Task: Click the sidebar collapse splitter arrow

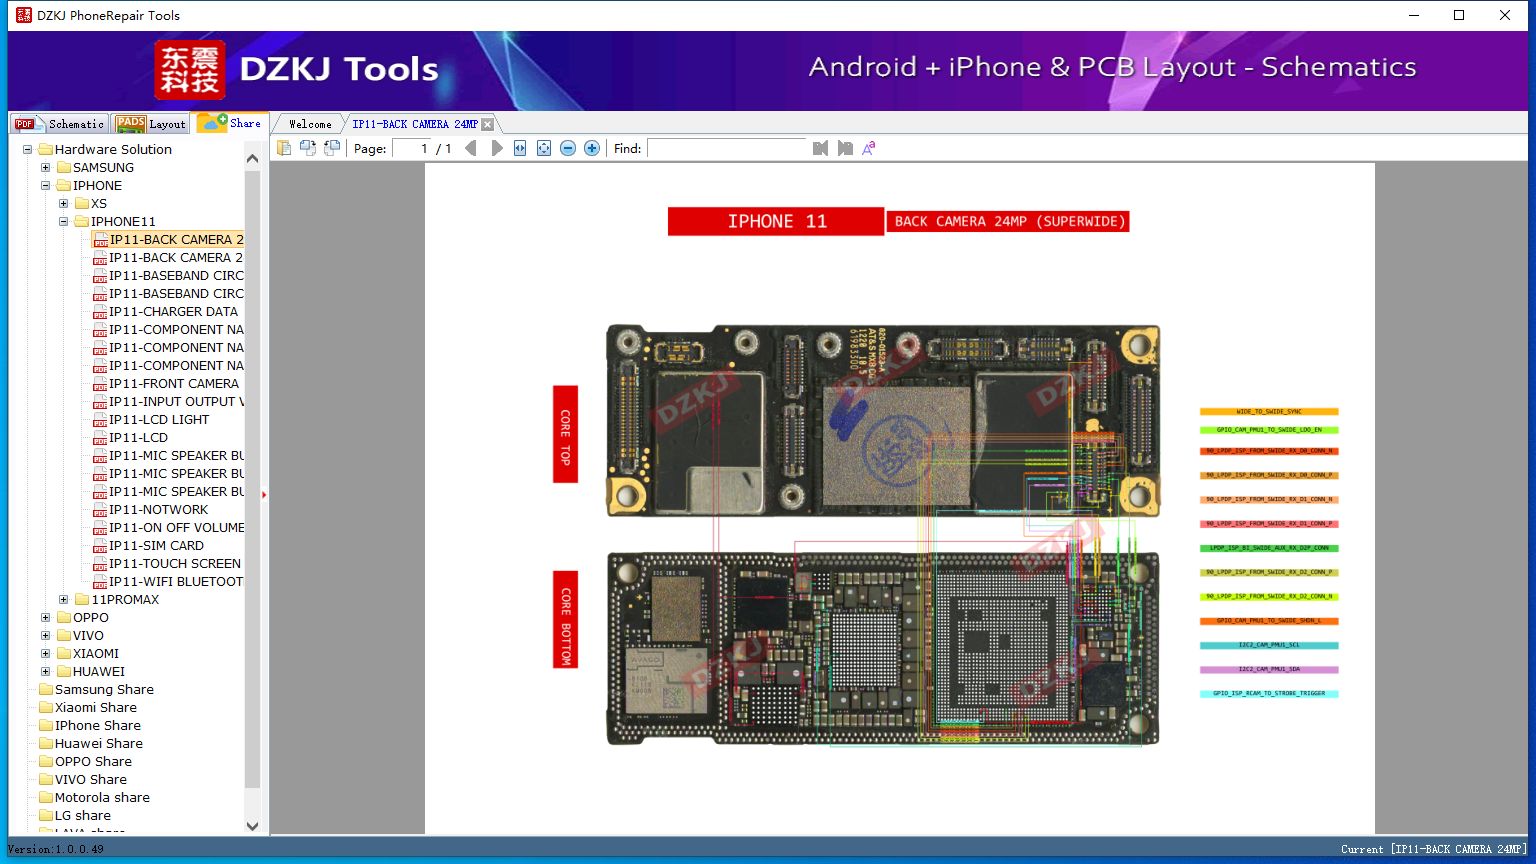Action: tap(264, 494)
